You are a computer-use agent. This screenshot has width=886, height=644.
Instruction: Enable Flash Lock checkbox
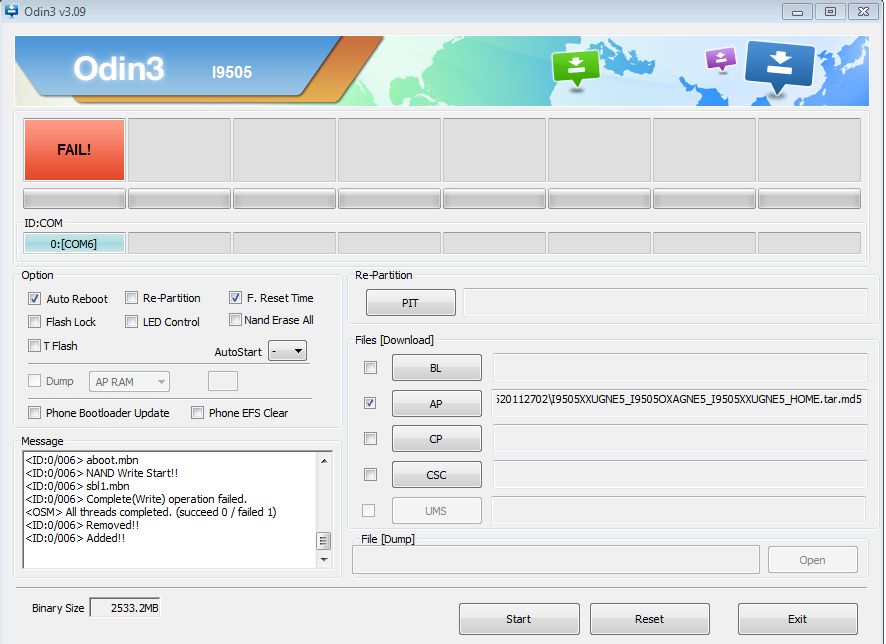pyautogui.click(x=34, y=321)
